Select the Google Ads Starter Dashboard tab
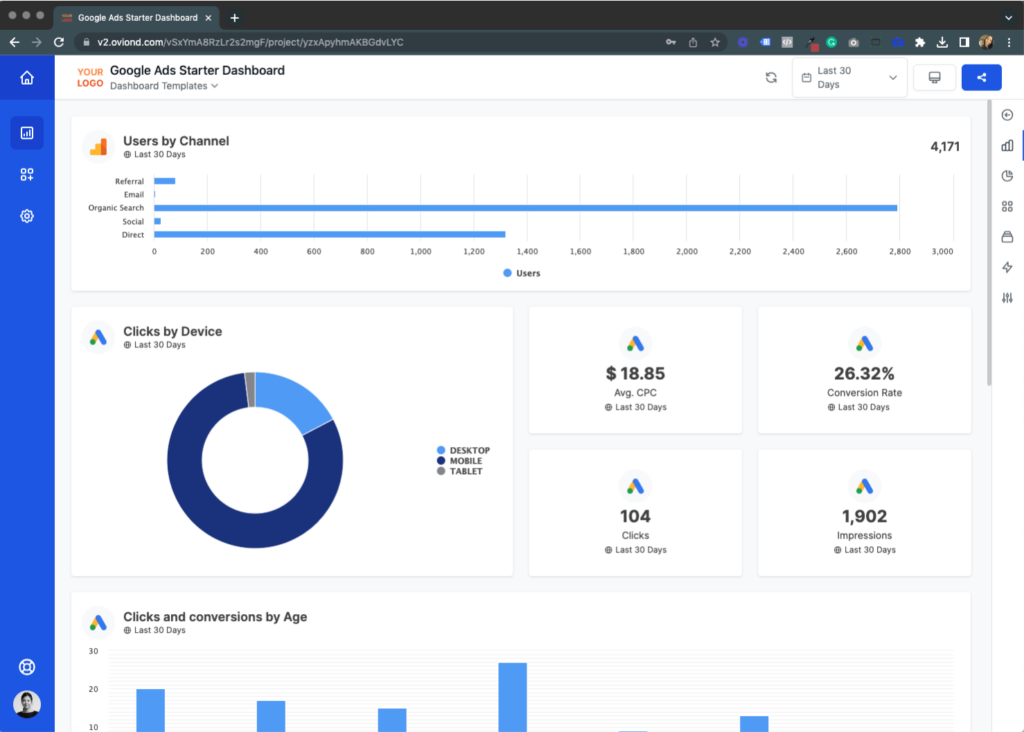The image size is (1024, 732). click(136, 18)
